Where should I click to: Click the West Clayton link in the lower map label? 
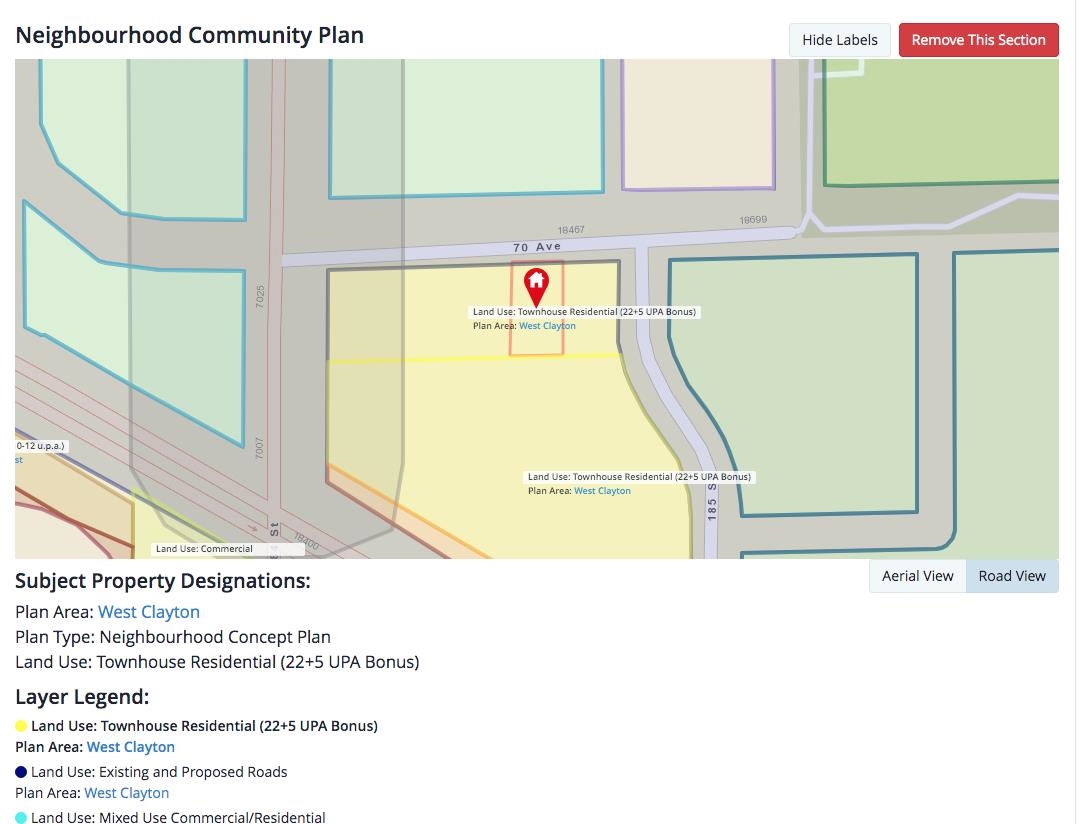click(x=602, y=491)
